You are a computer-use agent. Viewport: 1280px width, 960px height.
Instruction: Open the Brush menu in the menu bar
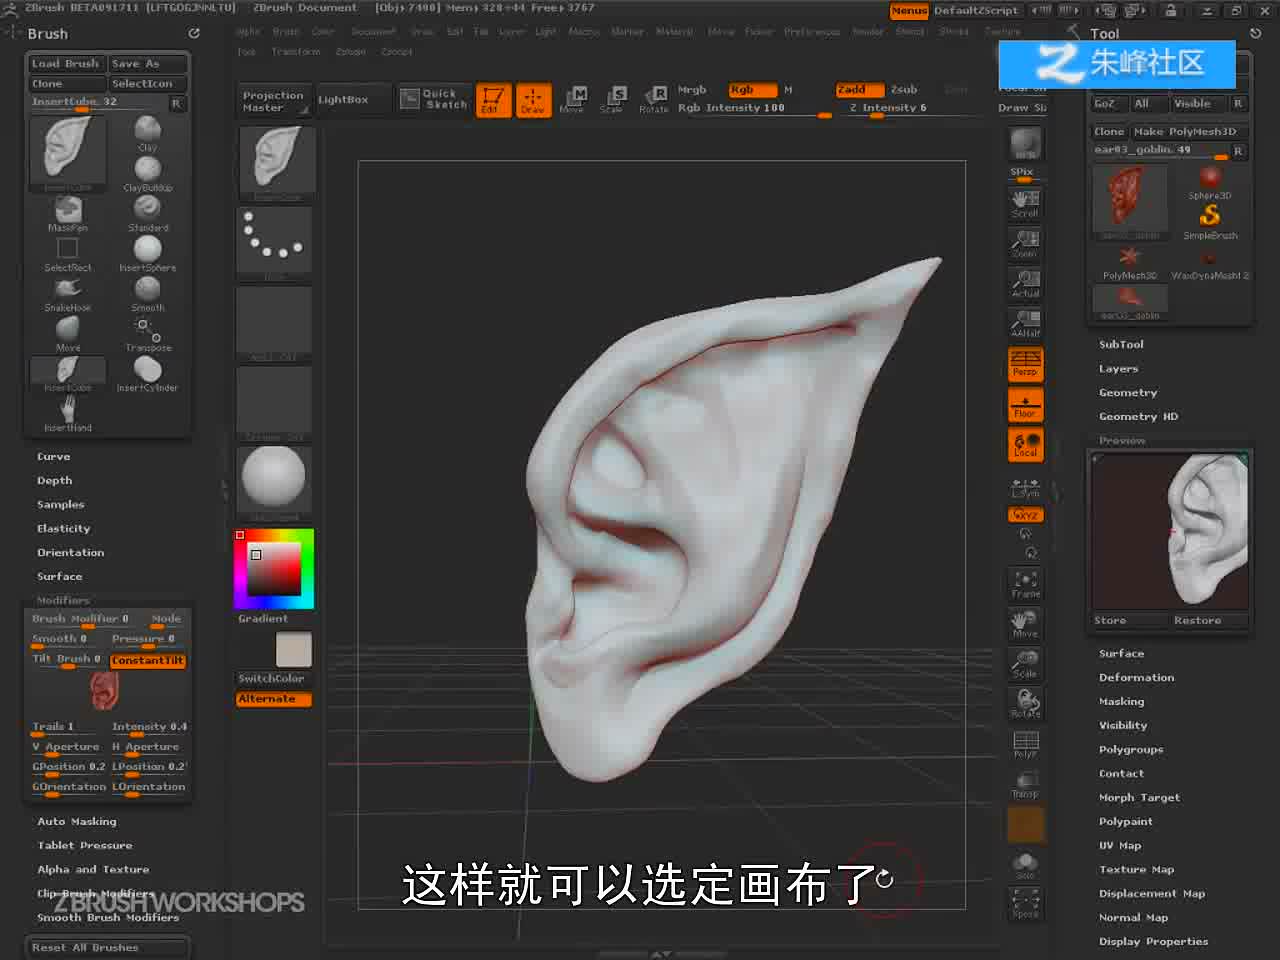(x=286, y=32)
